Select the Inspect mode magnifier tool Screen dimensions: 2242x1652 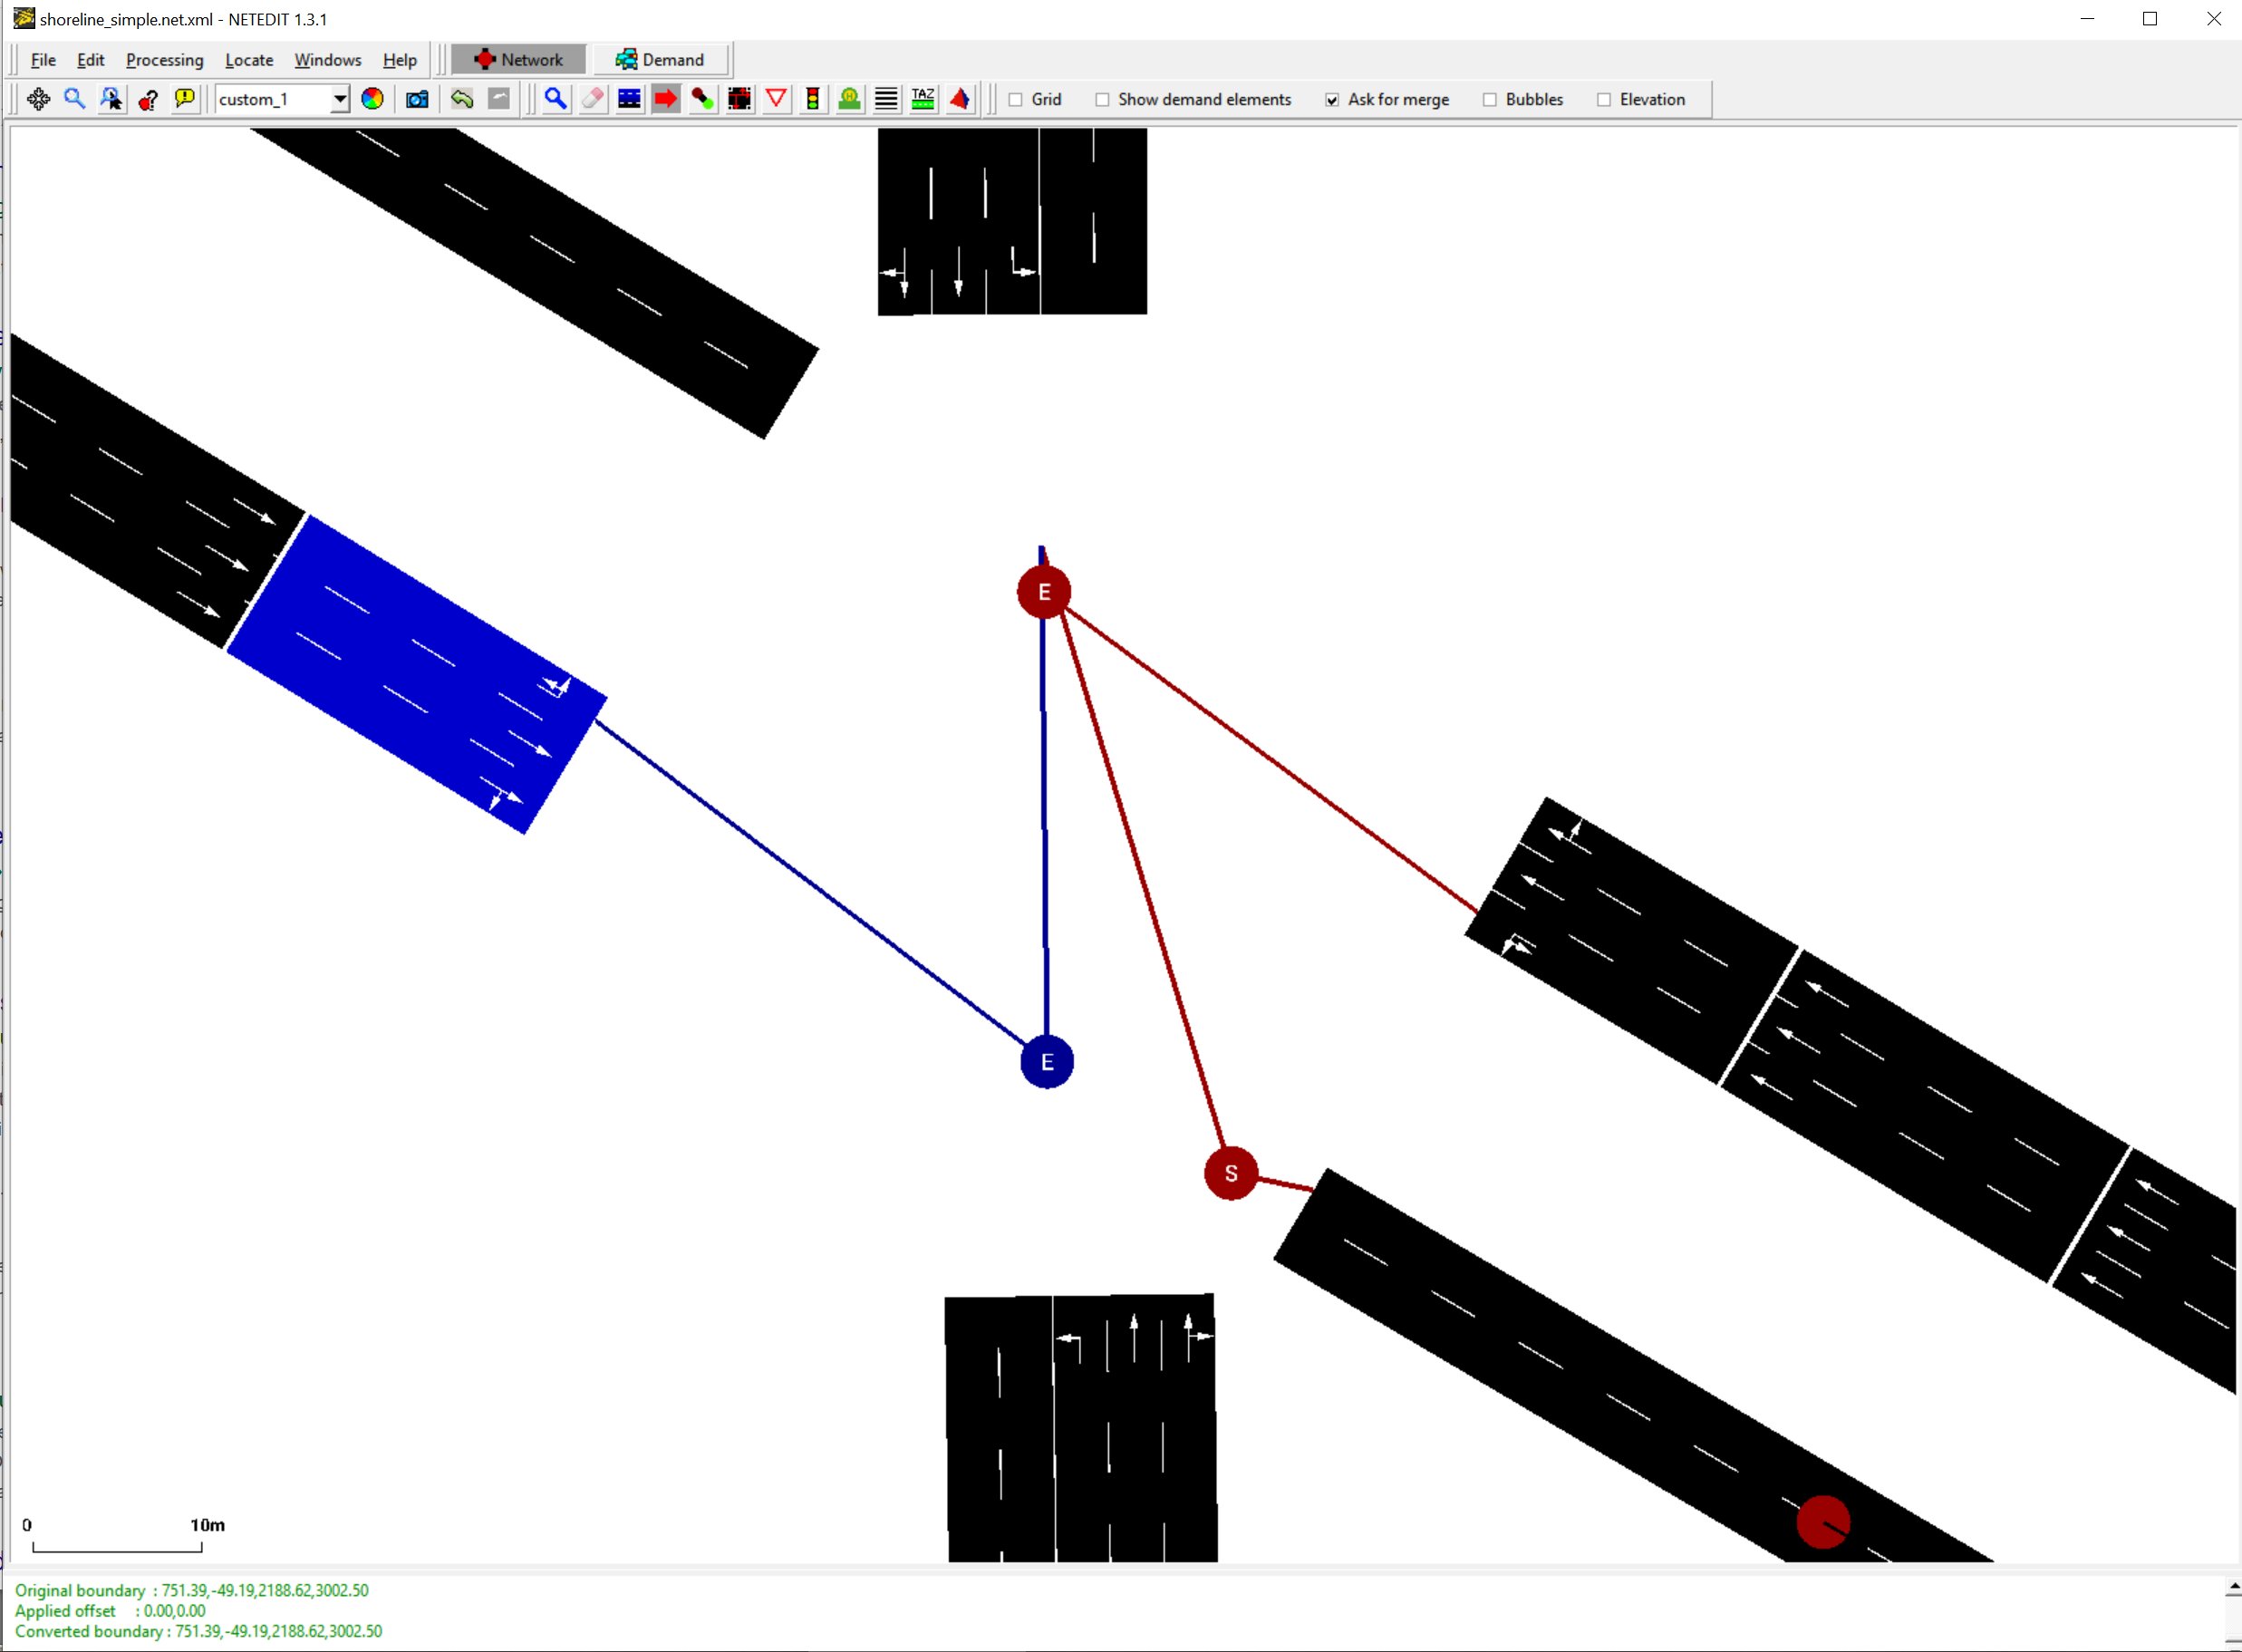click(555, 99)
